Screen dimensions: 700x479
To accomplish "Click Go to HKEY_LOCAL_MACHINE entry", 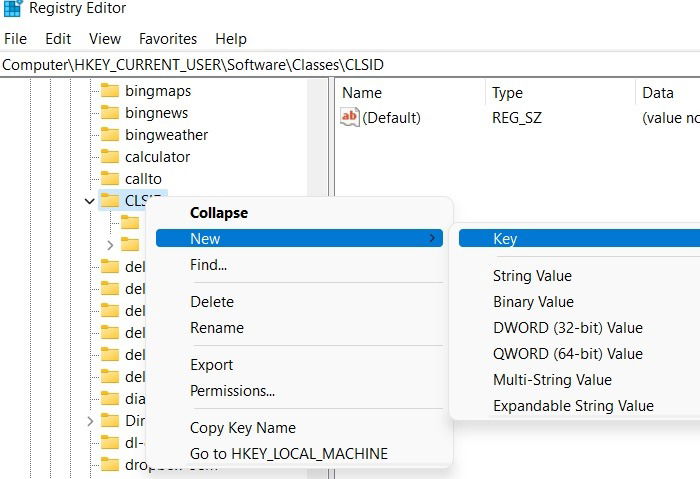I will (x=289, y=454).
